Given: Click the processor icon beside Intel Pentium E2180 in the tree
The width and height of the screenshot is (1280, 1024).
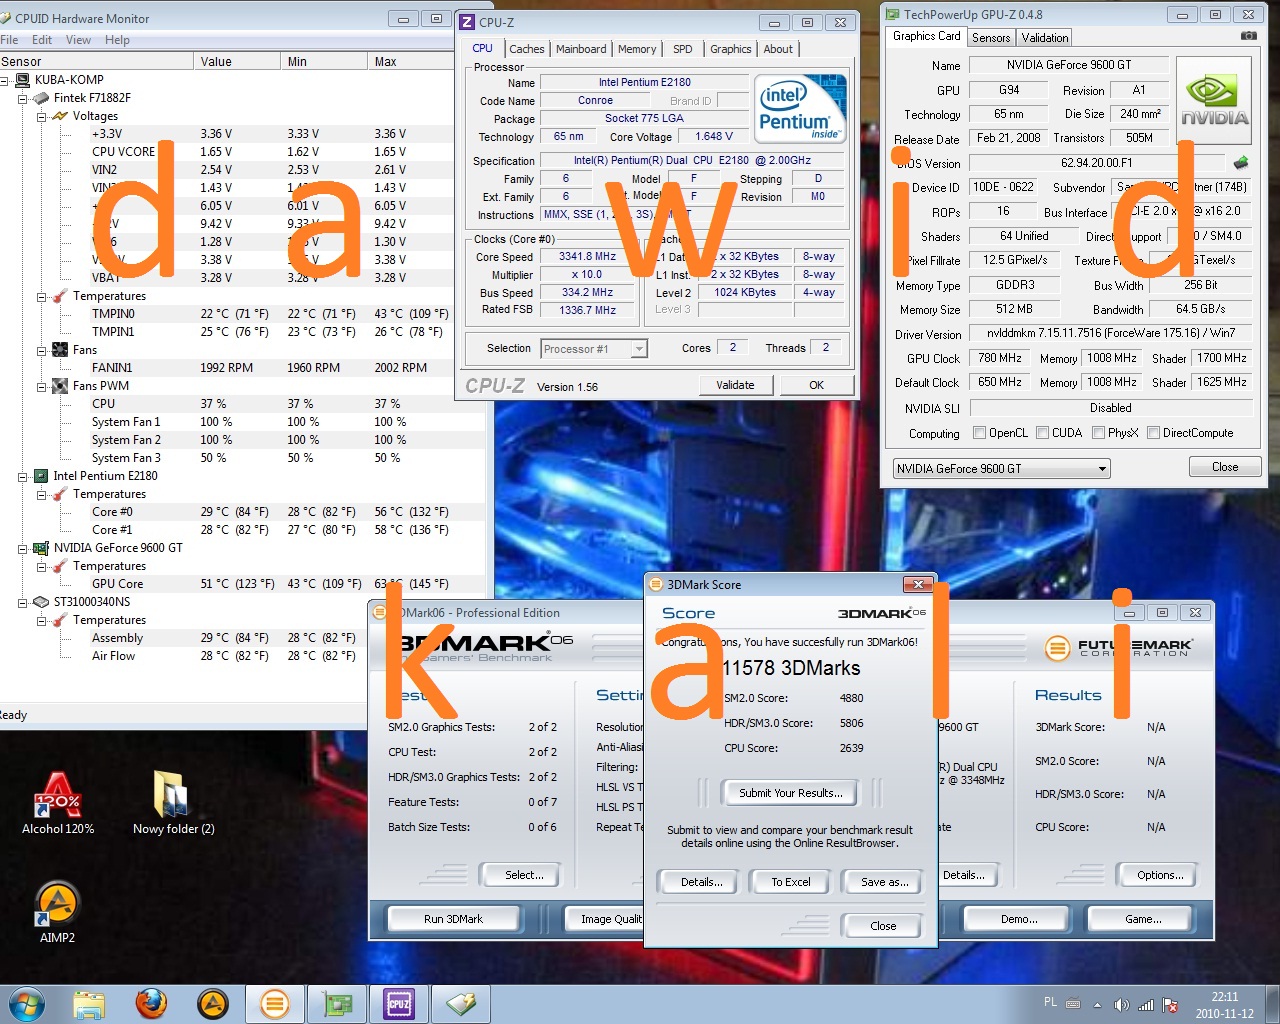Looking at the screenshot, I should [41, 476].
